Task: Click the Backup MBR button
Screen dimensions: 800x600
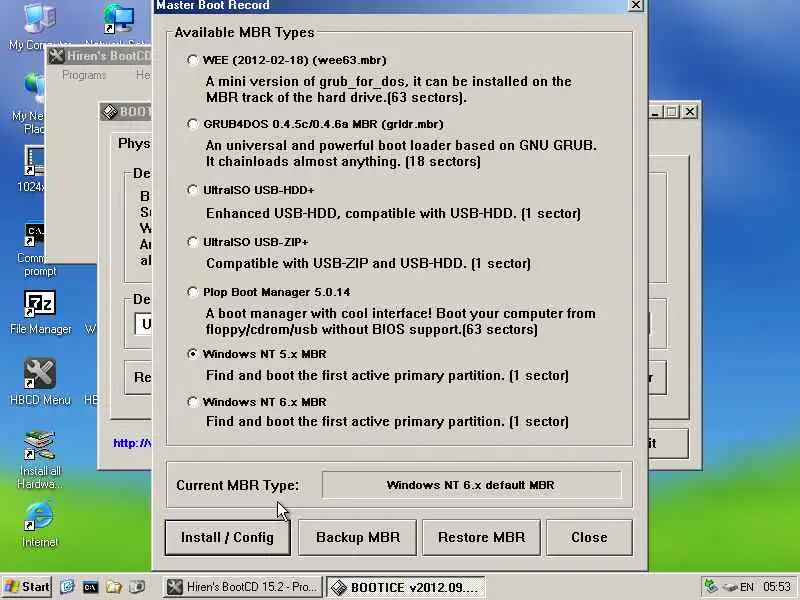Action: pyautogui.click(x=358, y=537)
